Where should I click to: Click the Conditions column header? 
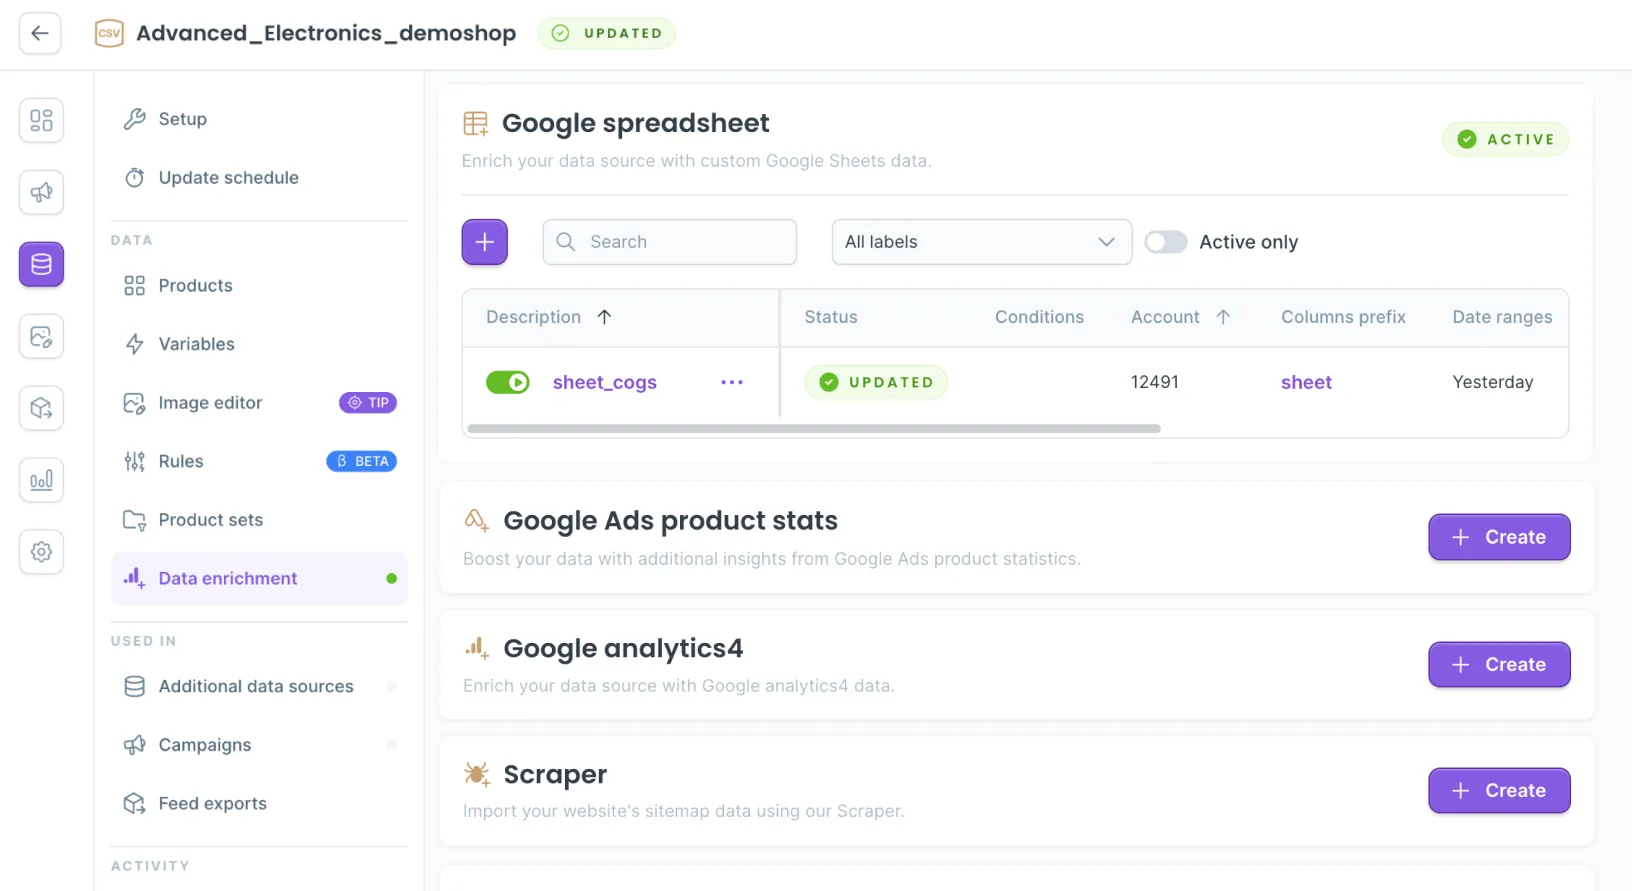(x=1039, y=317)
